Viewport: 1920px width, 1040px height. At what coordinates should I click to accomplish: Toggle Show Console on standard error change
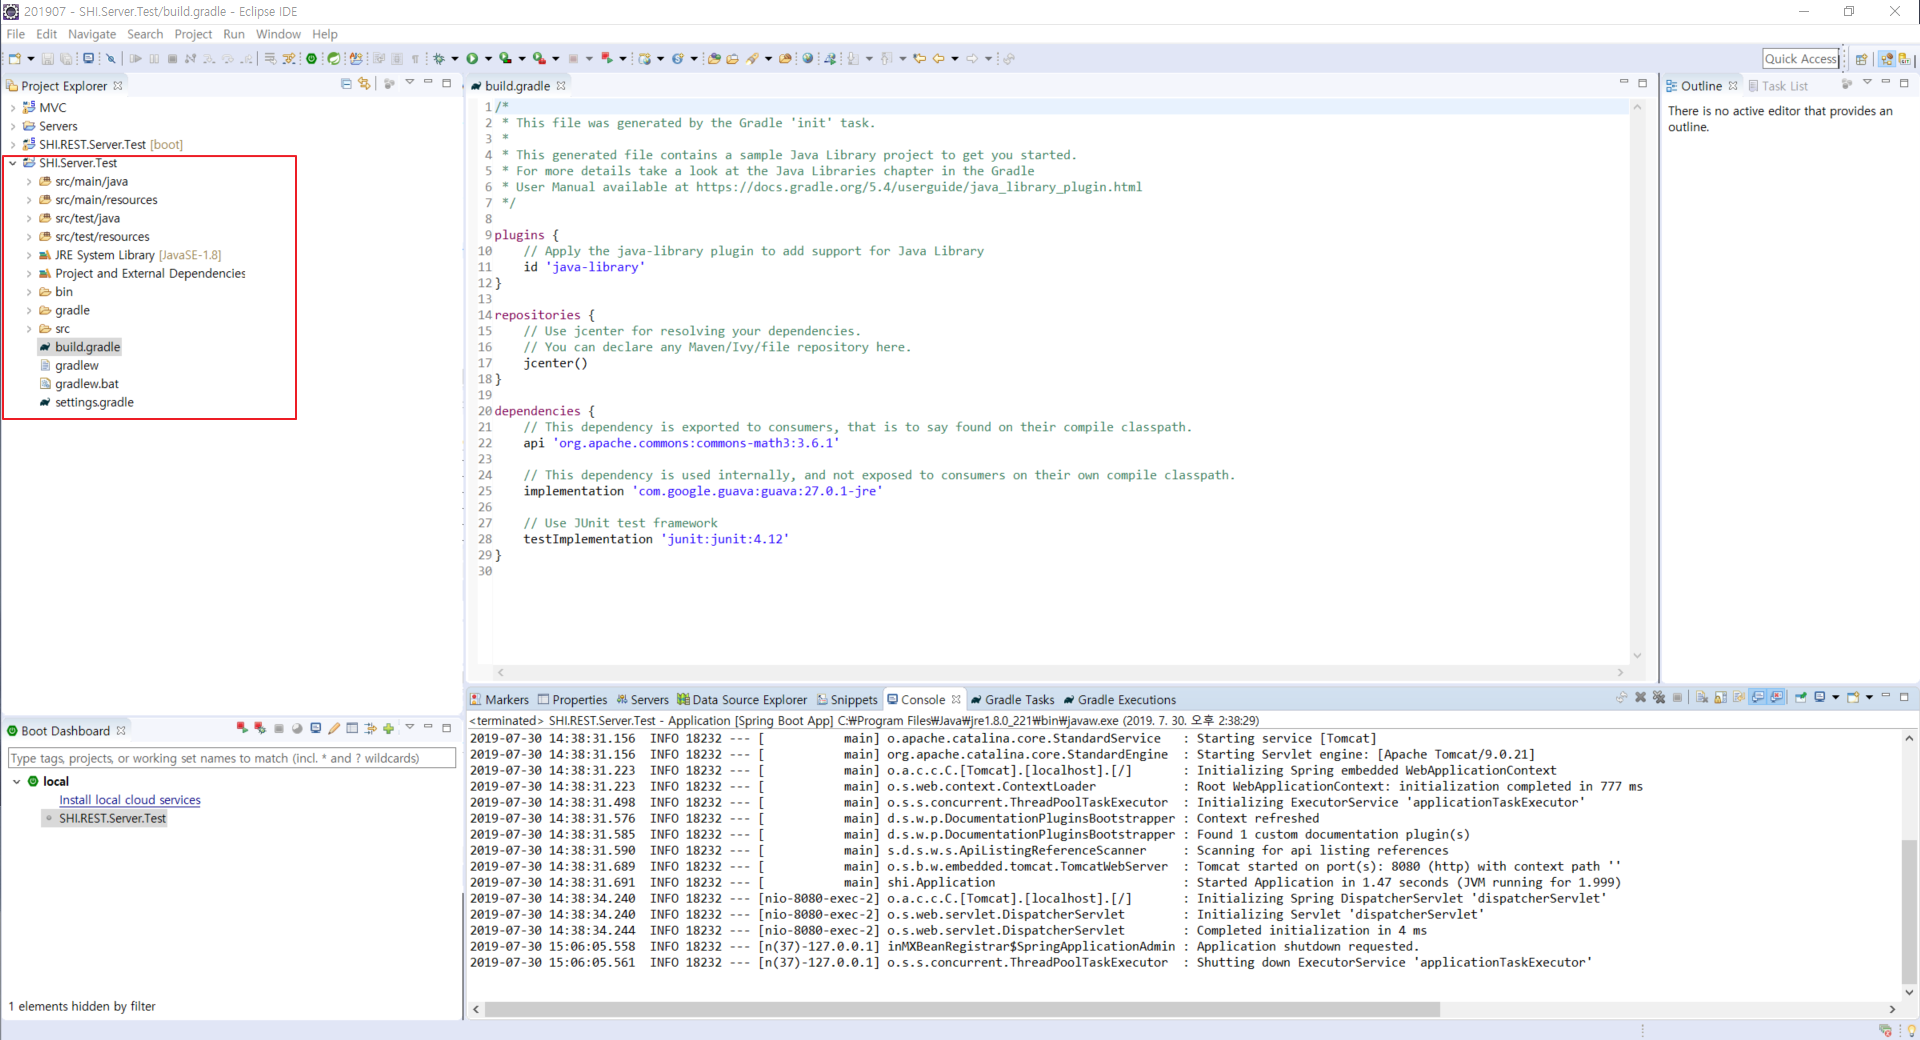click(x=1776, y=697)
